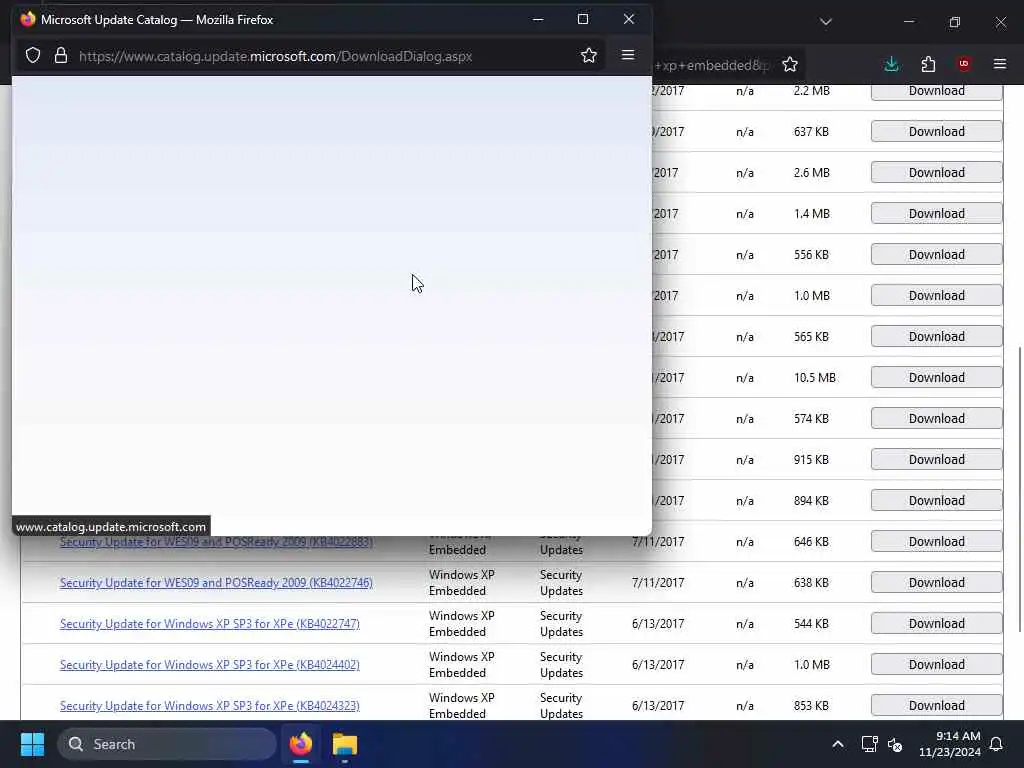Image resolution: width=1024 pixels, height=768 pixels.
Task: Open main Firefox window application menu
Action: tap(1000, 64)
